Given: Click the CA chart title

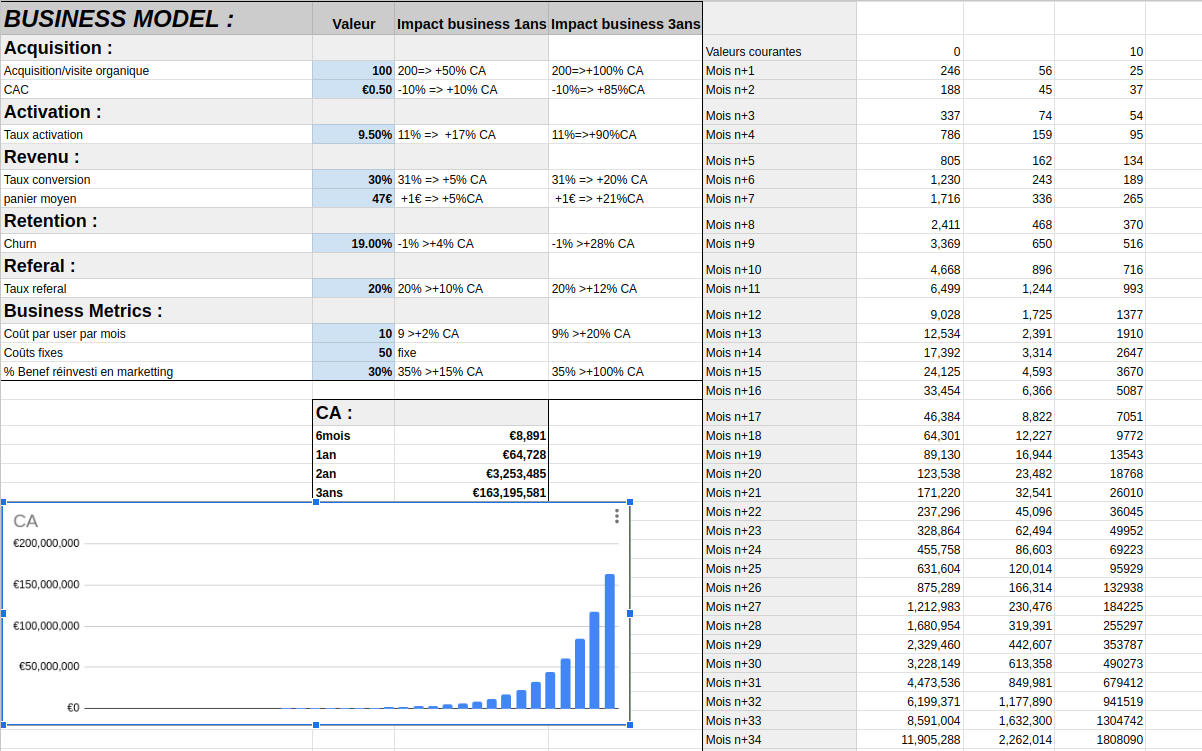Looking at the screenshot, I should 26,521.
